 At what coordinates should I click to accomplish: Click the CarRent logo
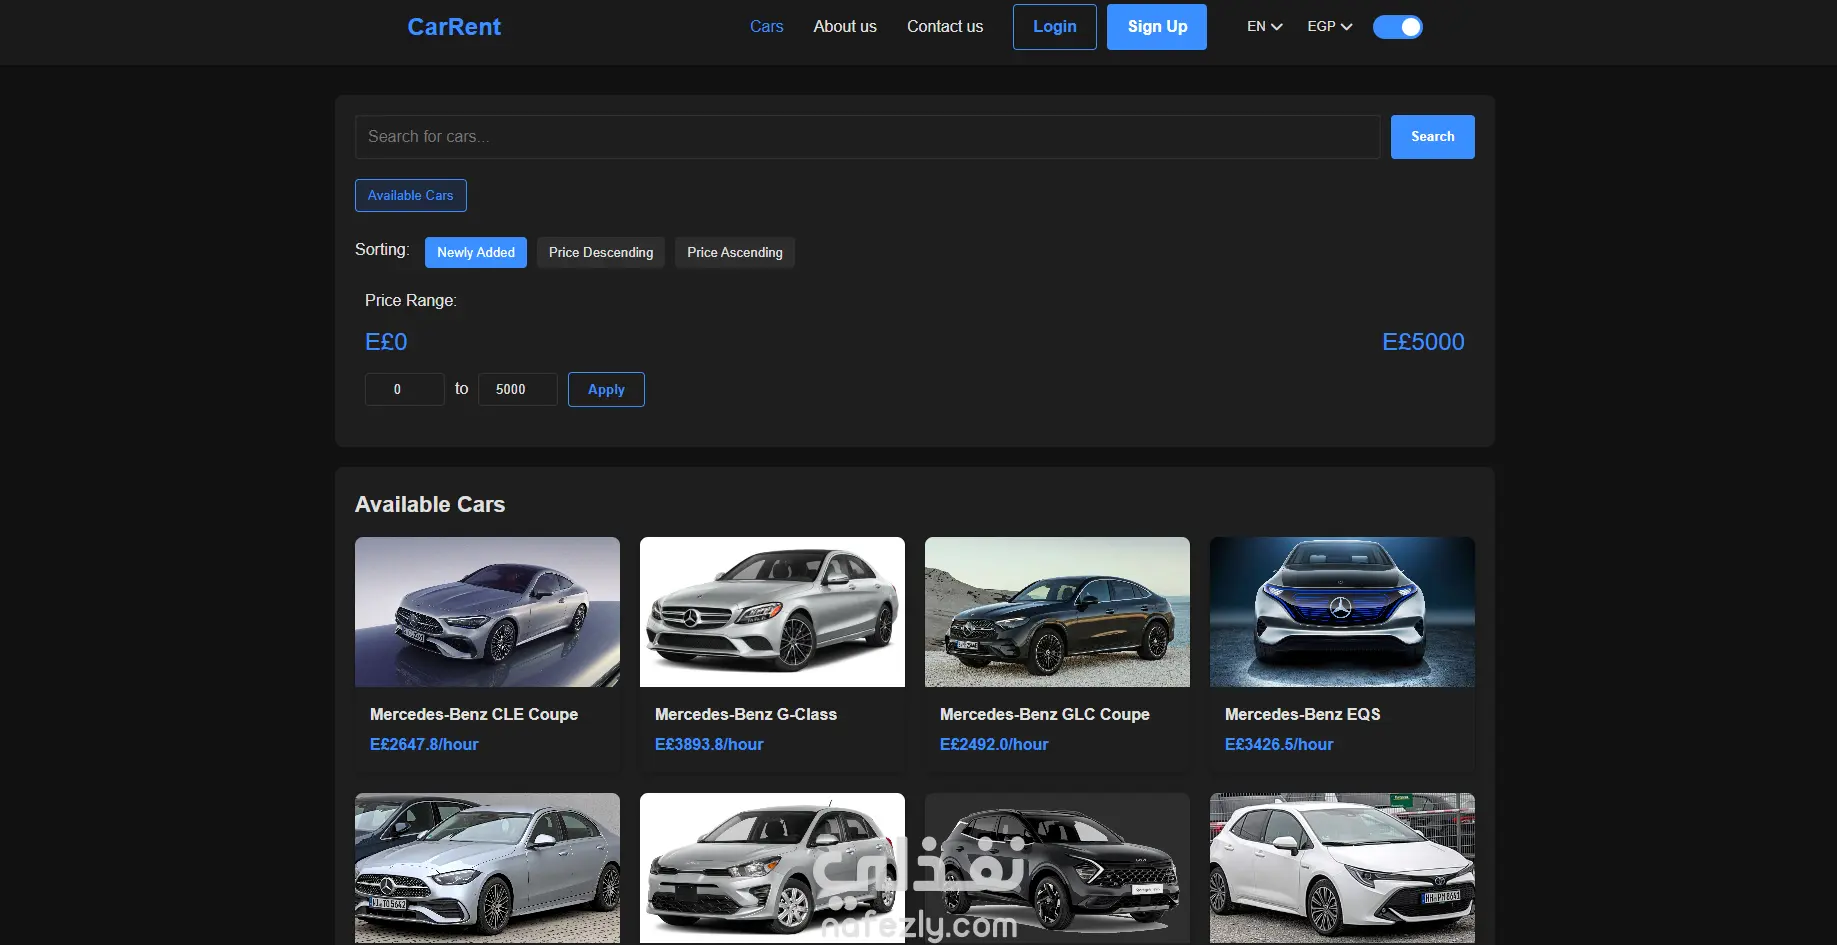[453, 27]
